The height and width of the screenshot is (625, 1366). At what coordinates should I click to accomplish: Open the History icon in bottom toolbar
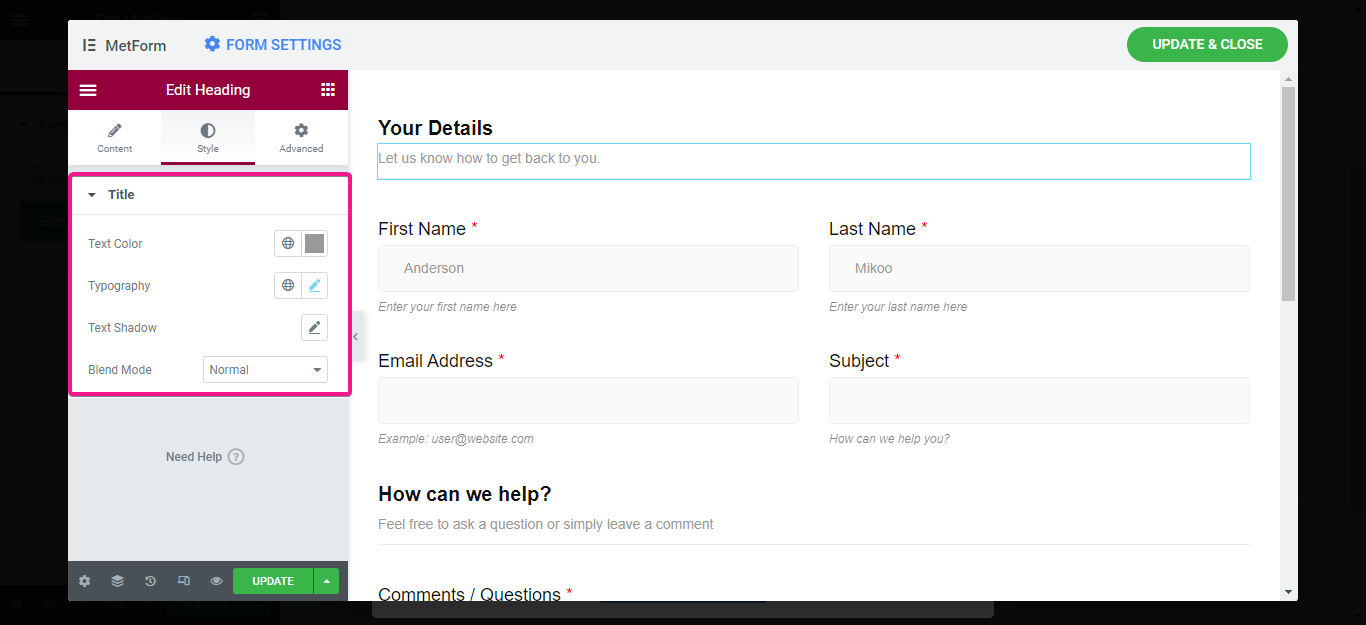pos(150,581)
